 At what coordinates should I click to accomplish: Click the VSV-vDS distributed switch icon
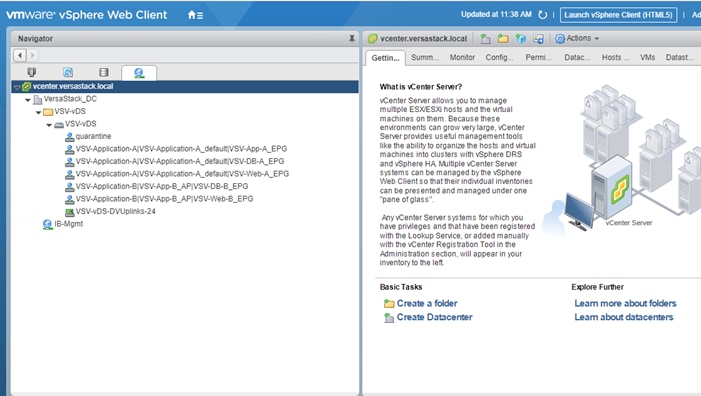click(59, 124)
